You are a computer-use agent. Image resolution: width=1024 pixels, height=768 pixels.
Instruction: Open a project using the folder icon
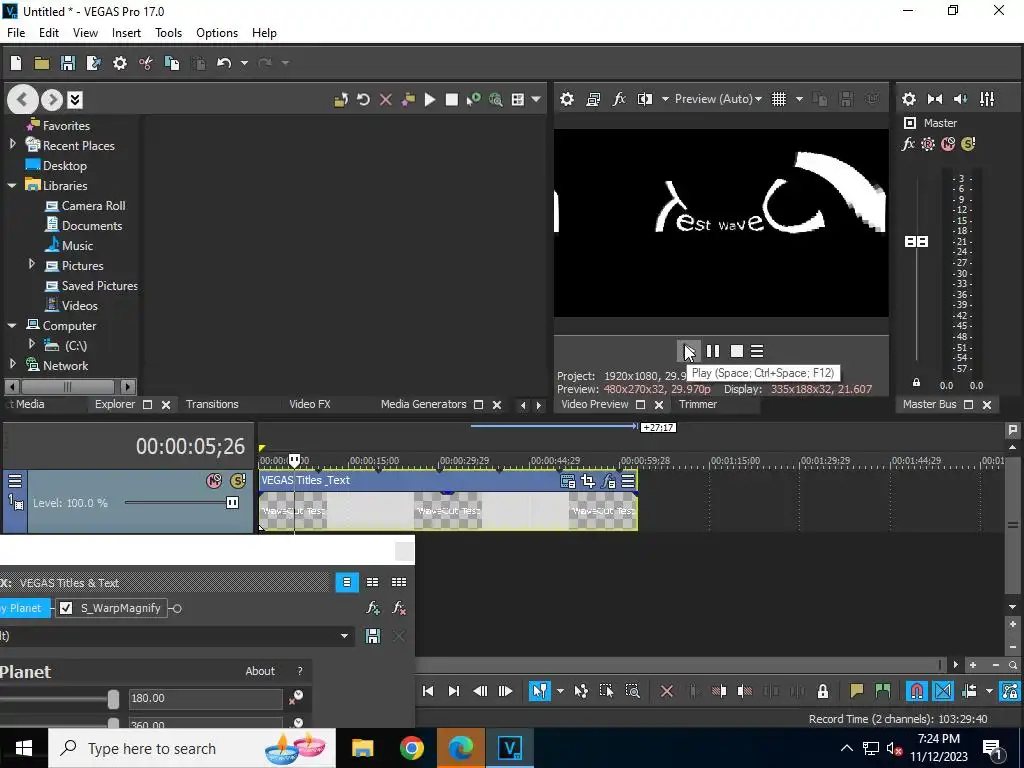[x=42, y=63]
